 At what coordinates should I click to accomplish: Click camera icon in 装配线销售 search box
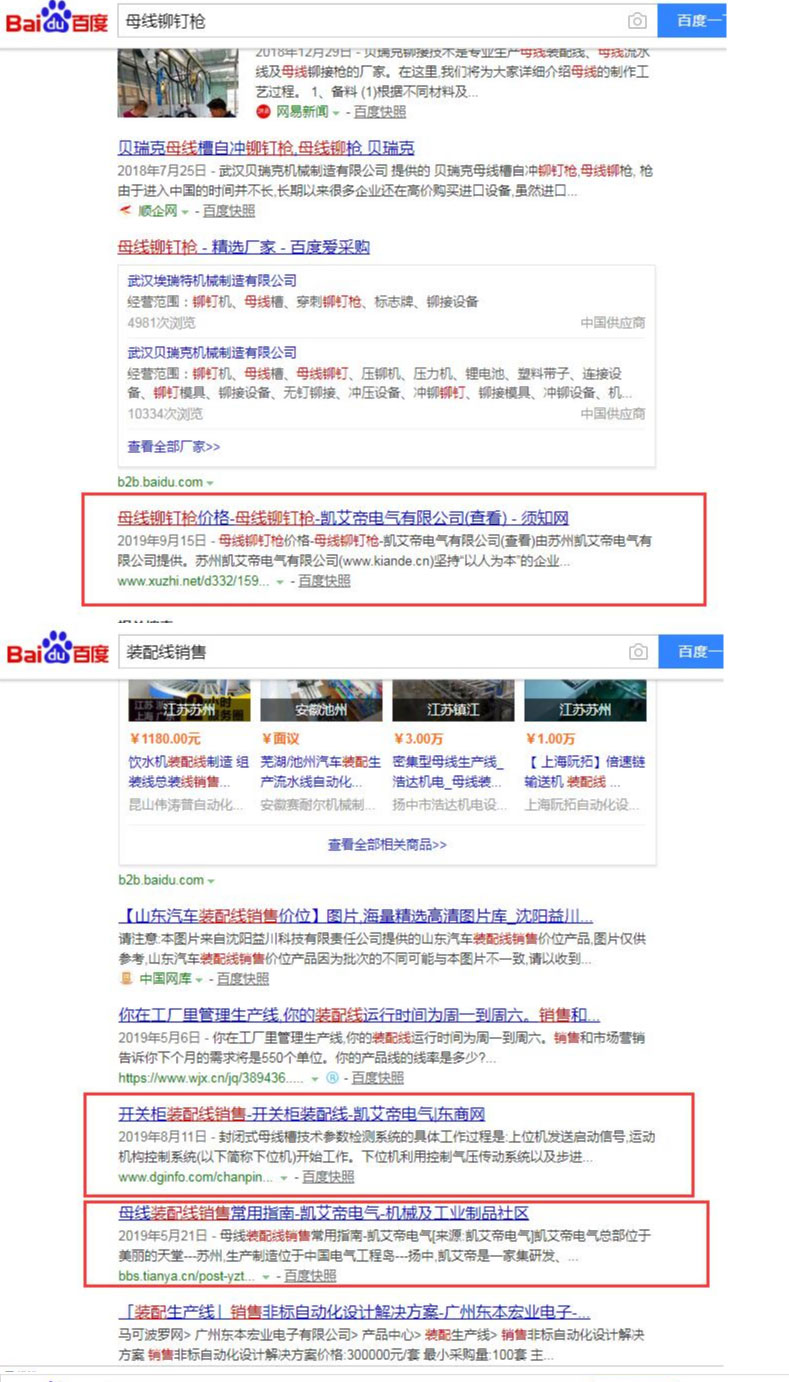(x=638, y=652)
